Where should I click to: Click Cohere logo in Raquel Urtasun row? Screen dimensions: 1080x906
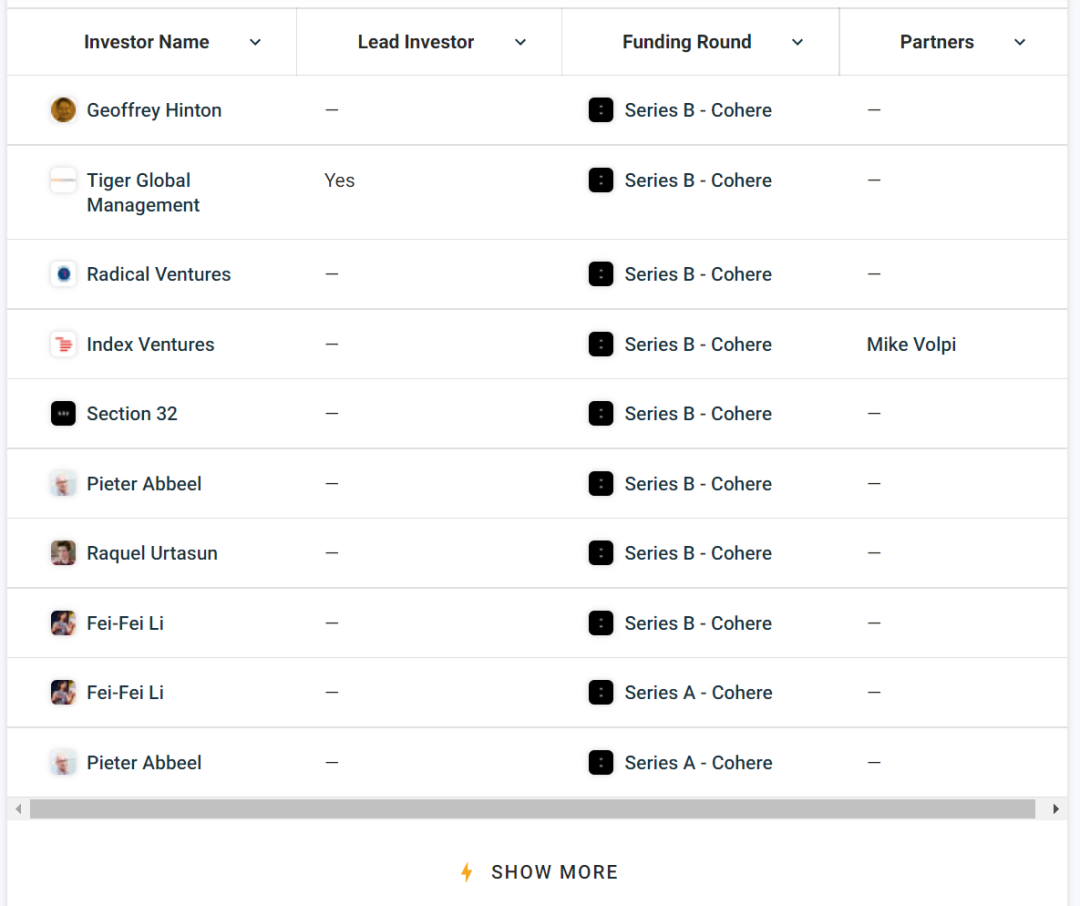(601, 553)
